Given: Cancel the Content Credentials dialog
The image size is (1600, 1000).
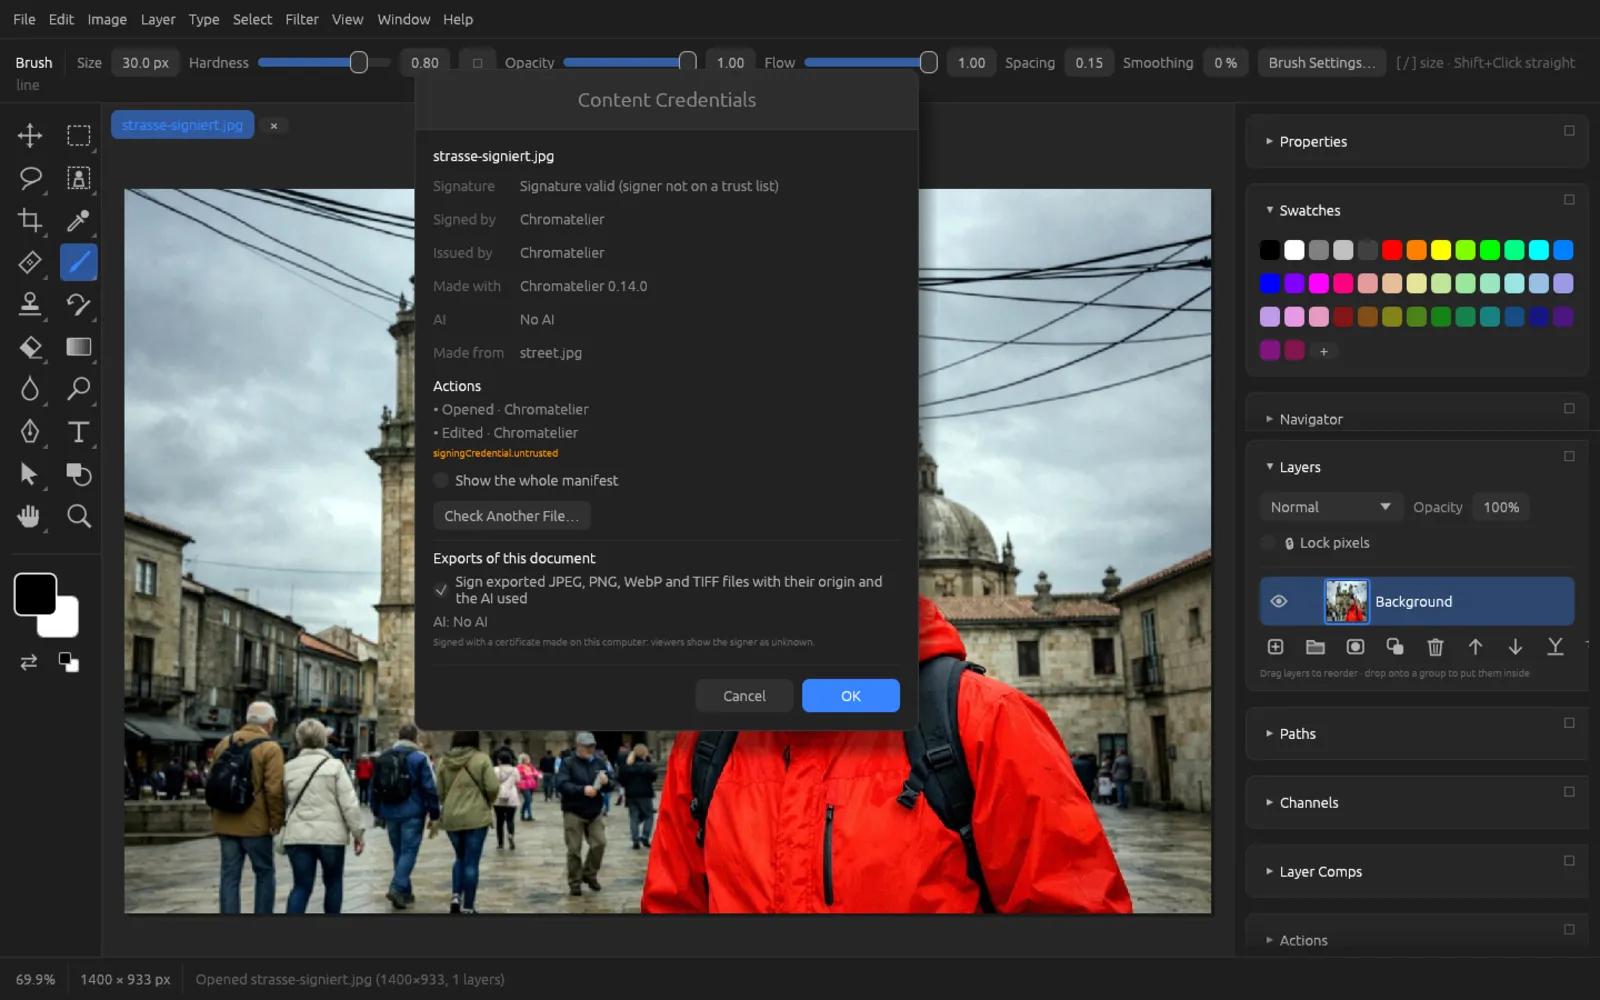Looking at the screenshot, I should 744,696.
